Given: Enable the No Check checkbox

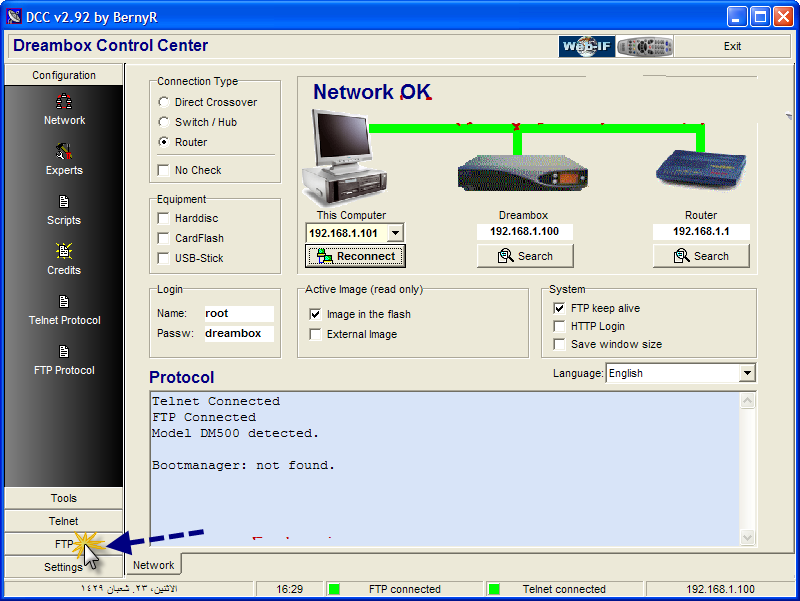Looking at the screenshot, I should [x=163, y=170].
